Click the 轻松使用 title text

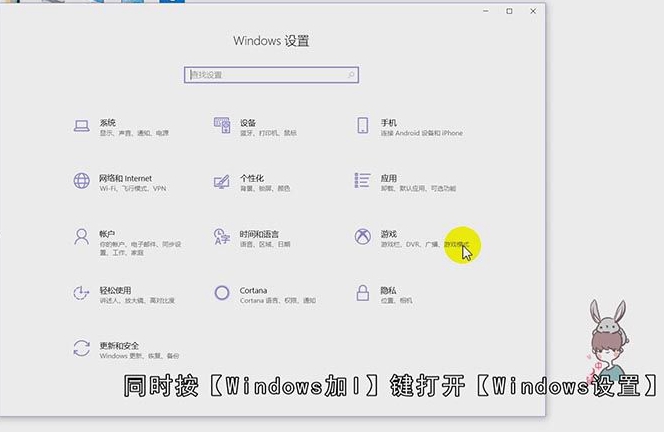pyautogui.click(x=115, y=290)
